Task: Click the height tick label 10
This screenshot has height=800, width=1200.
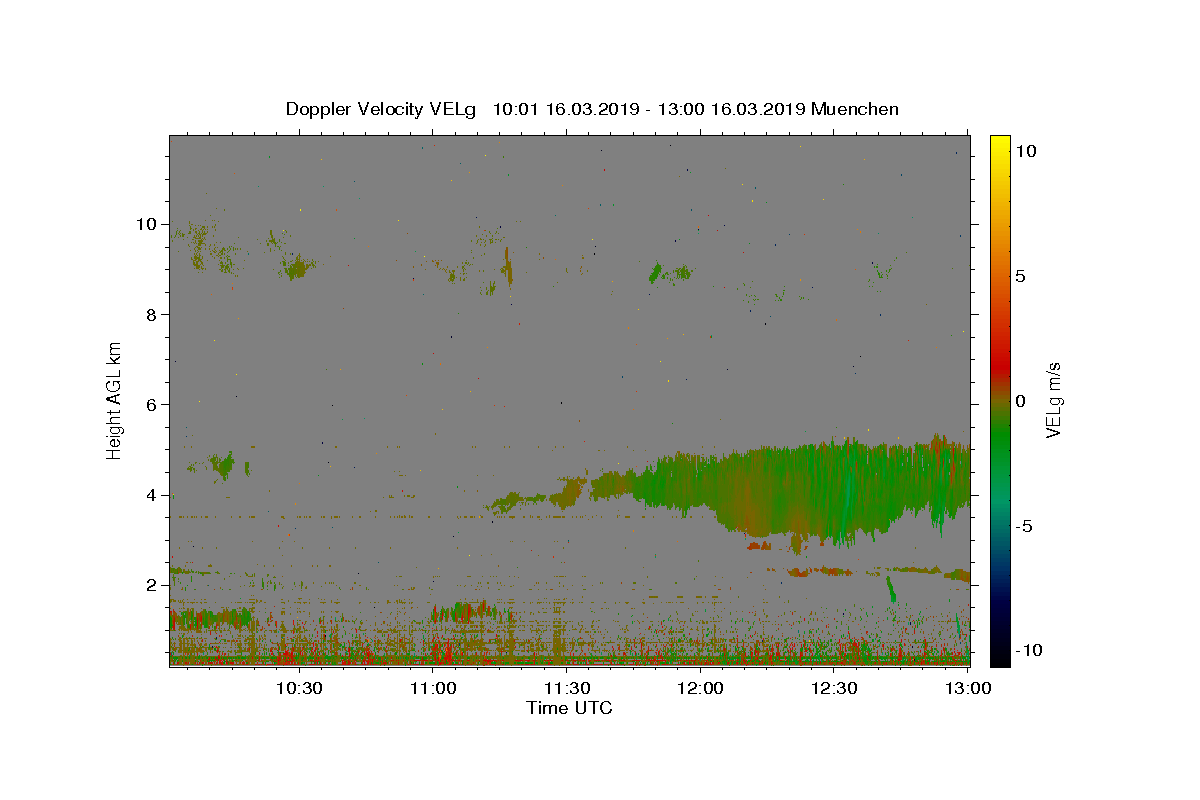Action: [147, 224]
